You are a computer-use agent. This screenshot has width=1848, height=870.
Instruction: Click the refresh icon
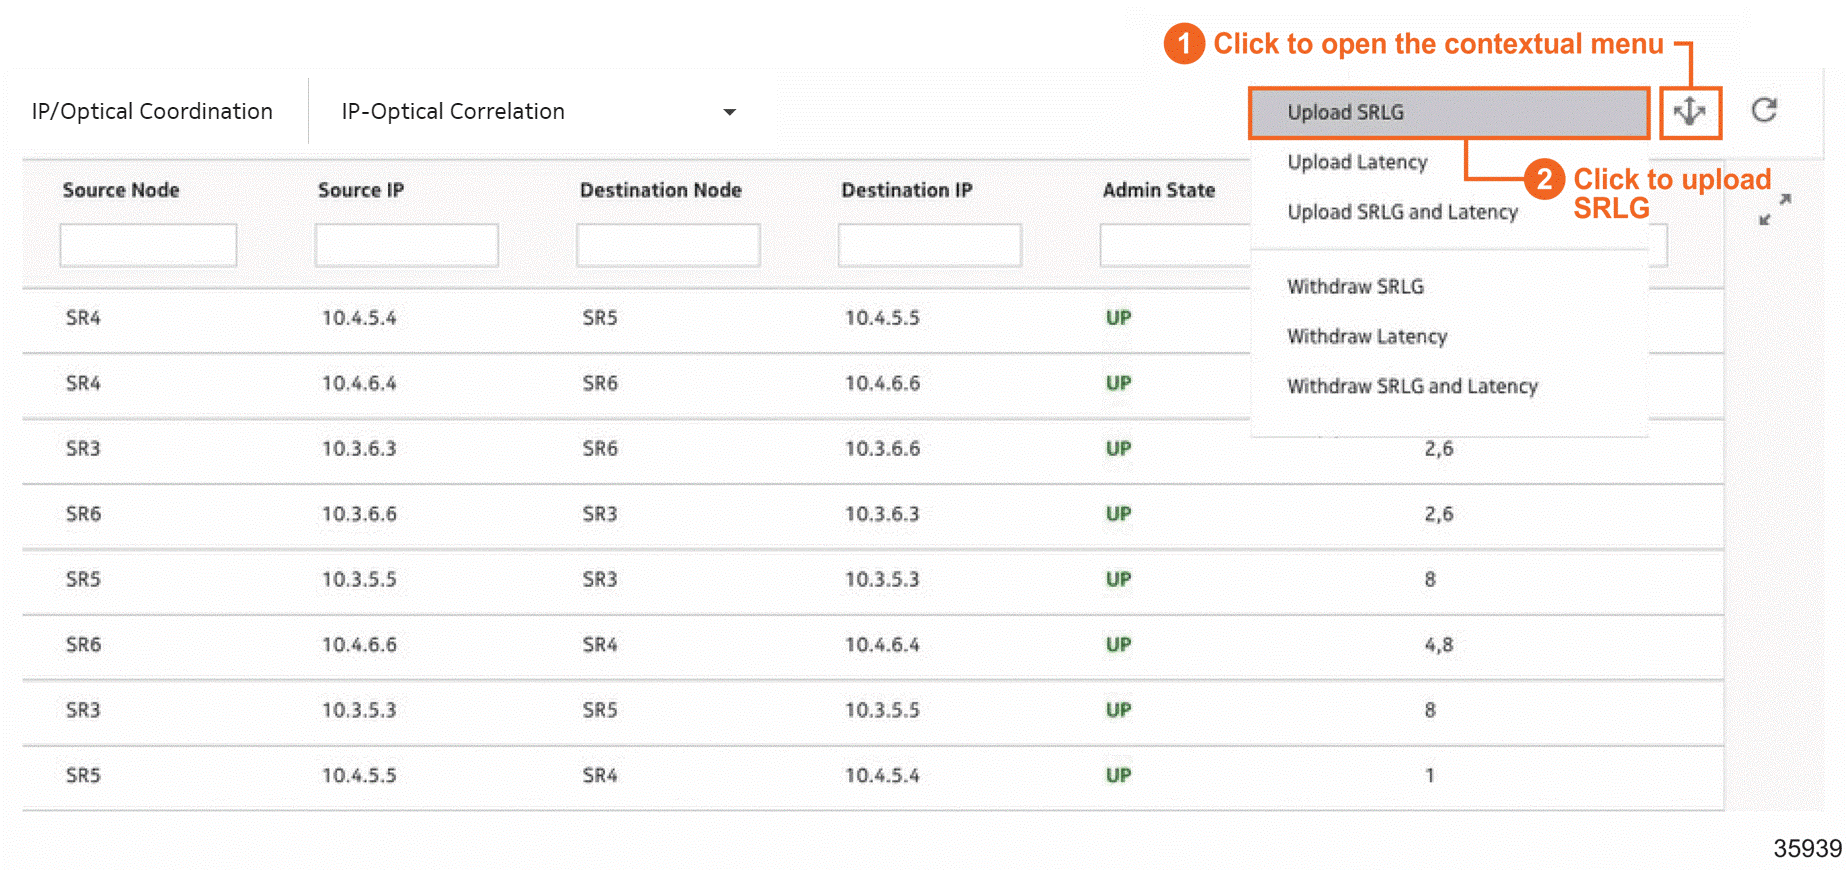1764,110
